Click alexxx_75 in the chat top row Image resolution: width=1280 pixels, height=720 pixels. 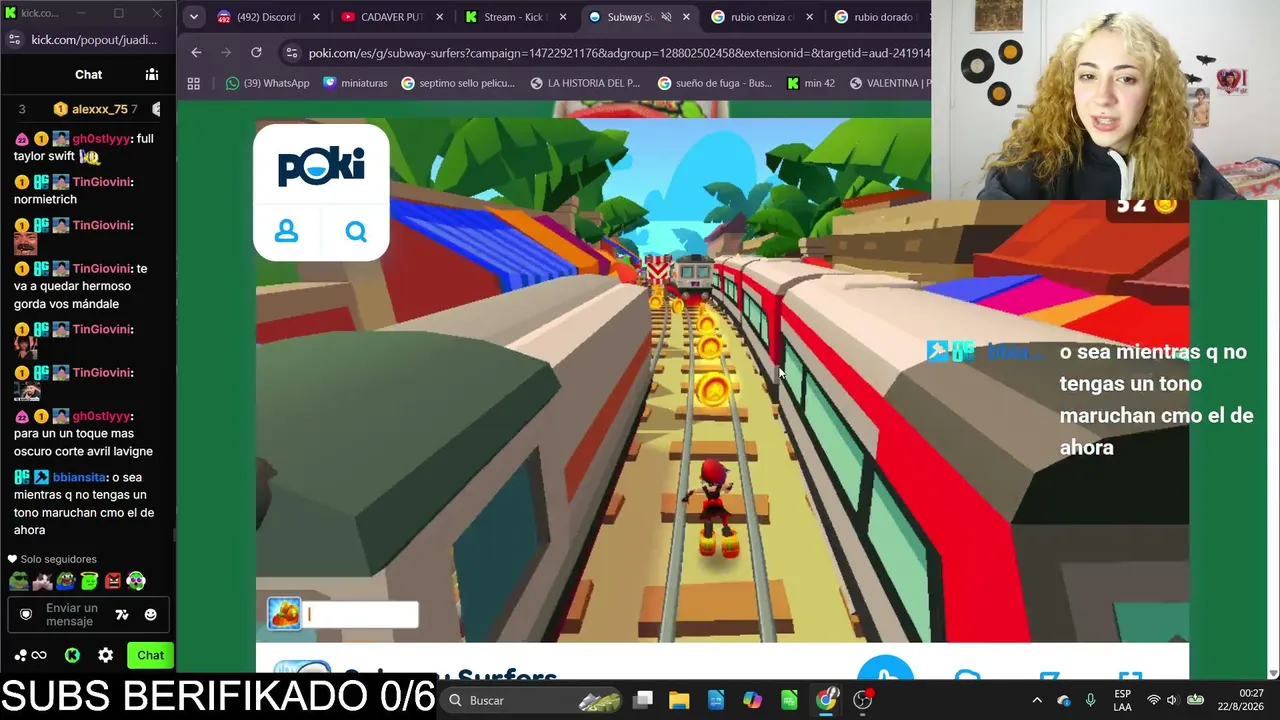pyautogui.click(x=99, y=109)
